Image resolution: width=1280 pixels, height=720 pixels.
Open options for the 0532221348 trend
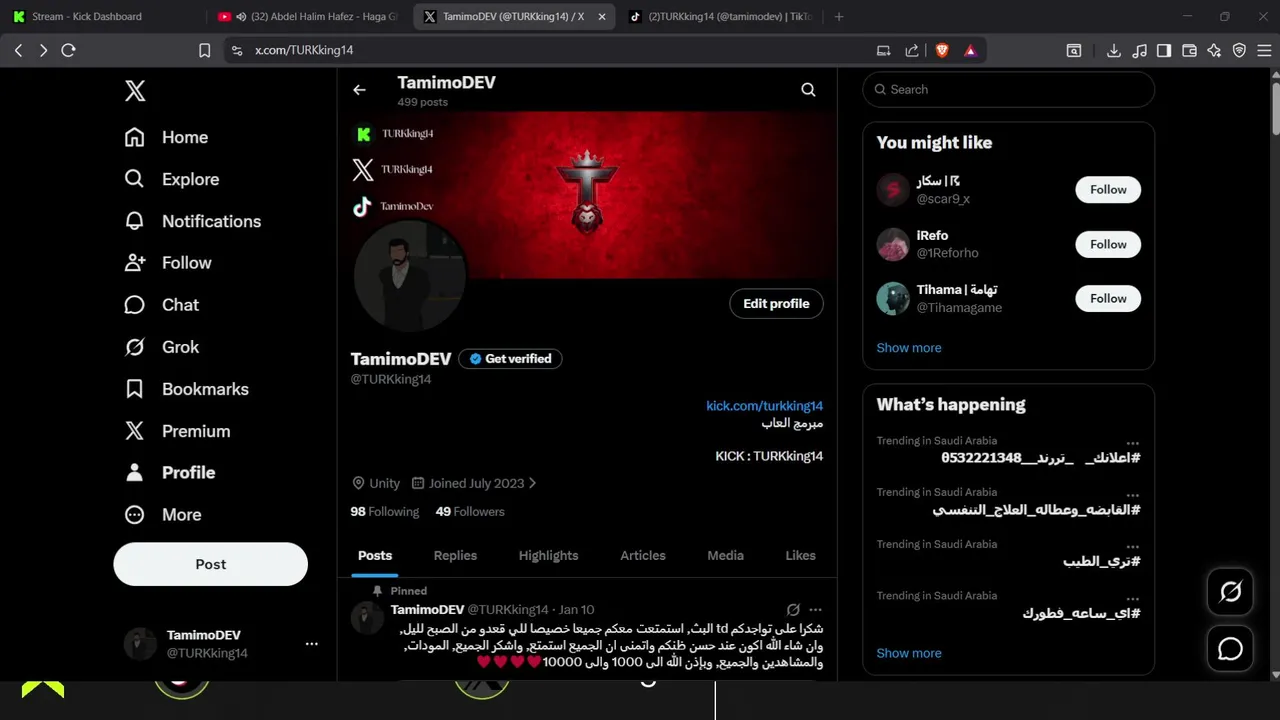(x=1132, y=443)
